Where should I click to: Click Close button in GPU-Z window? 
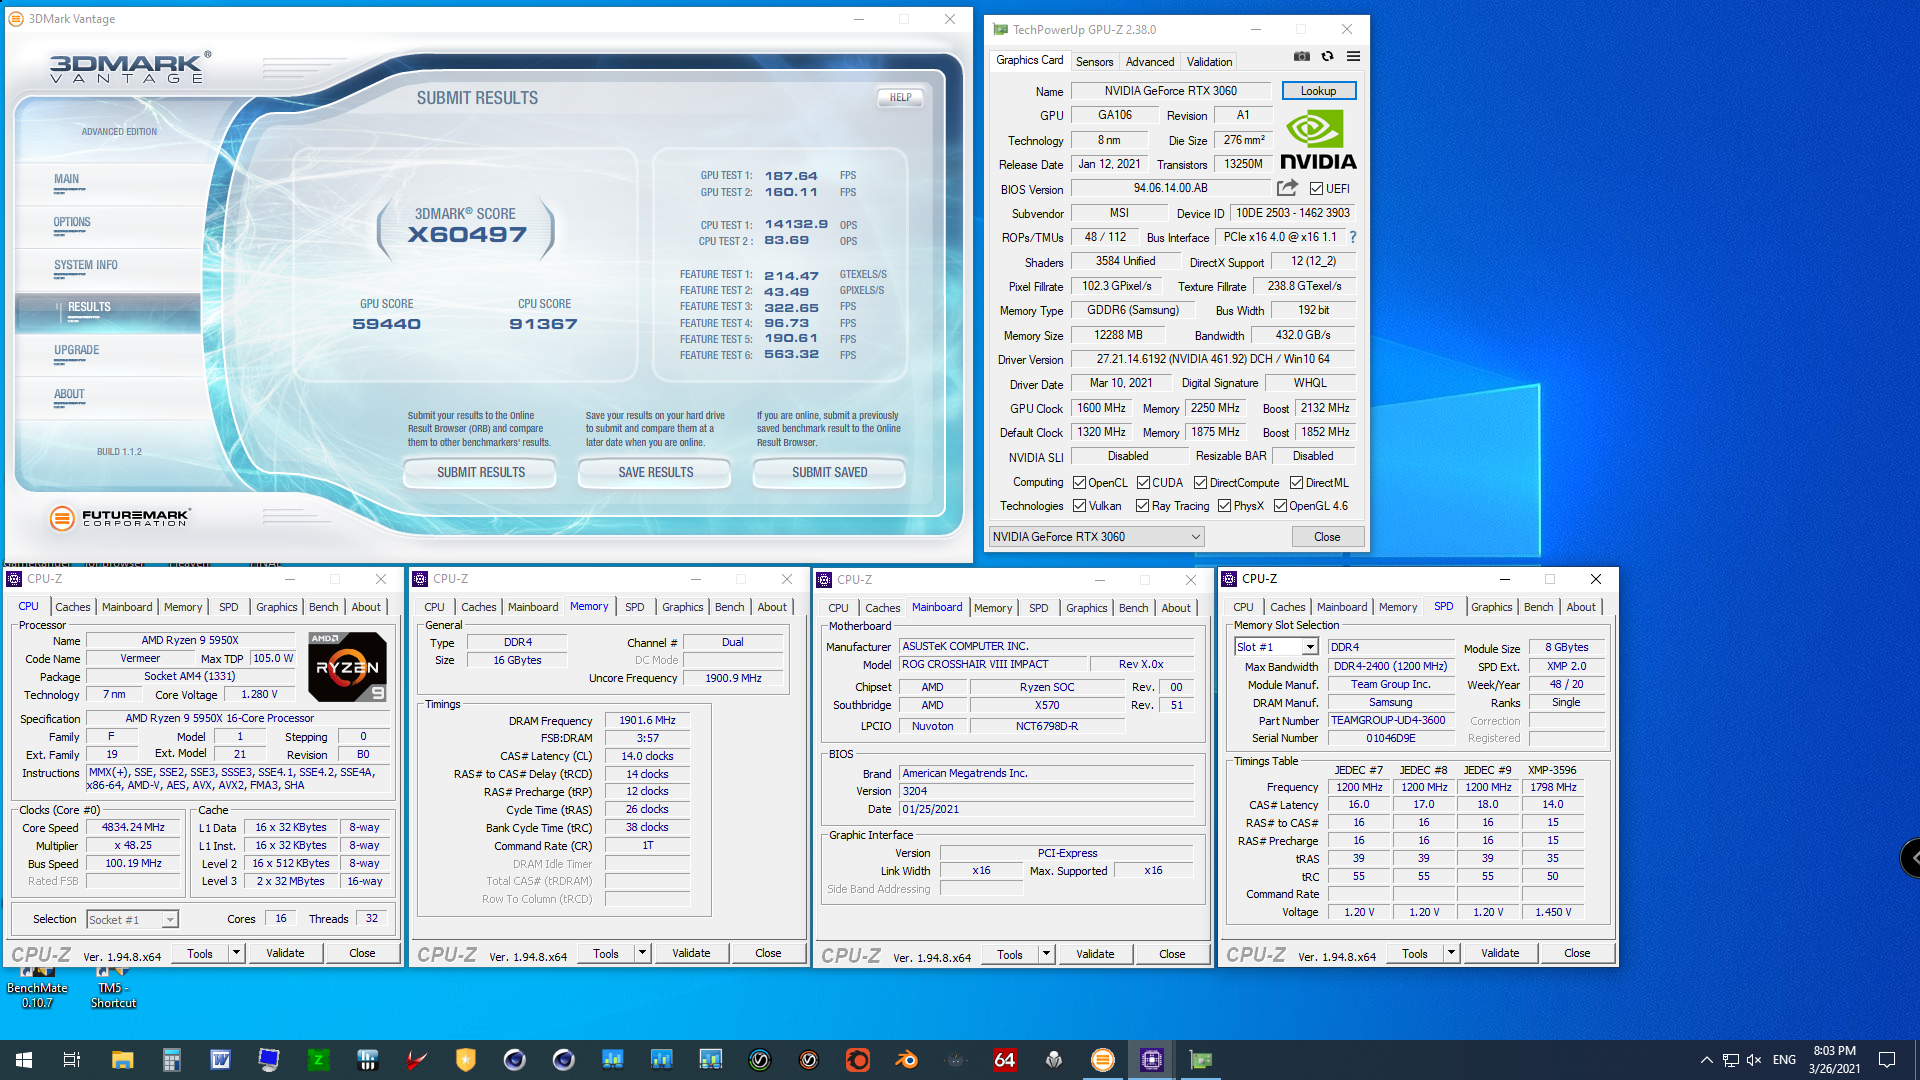click(1327, 537)
